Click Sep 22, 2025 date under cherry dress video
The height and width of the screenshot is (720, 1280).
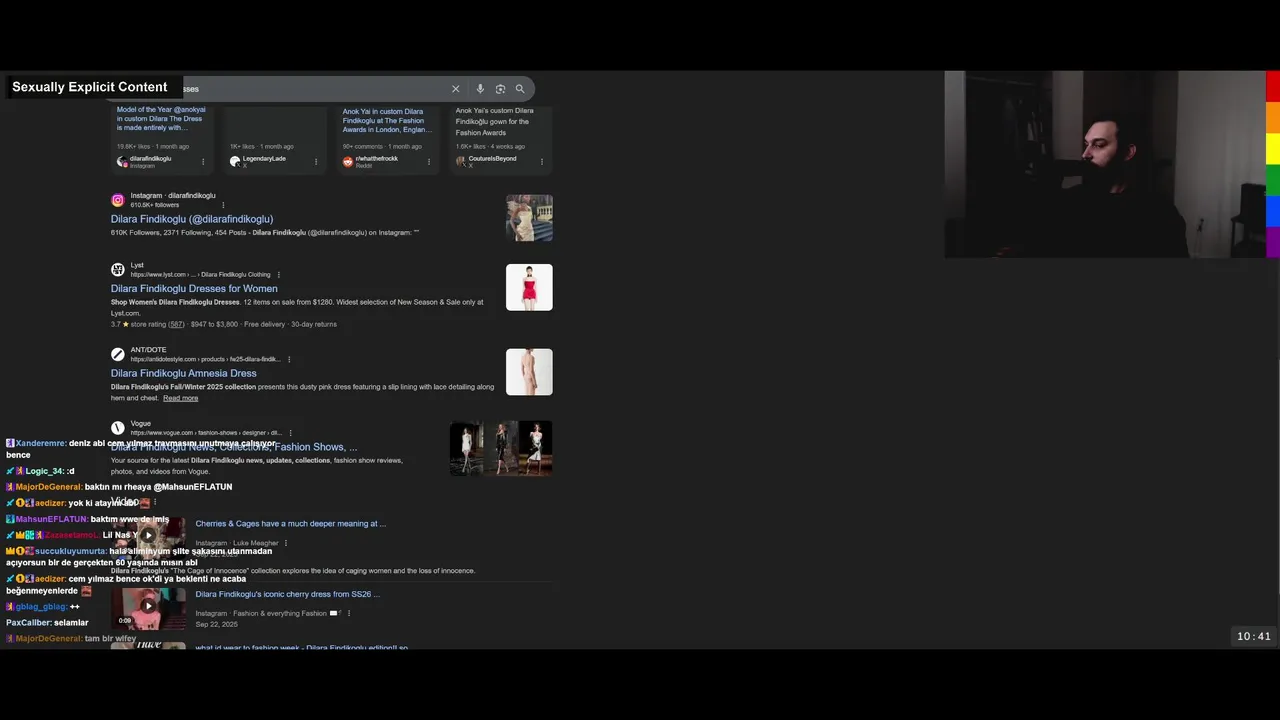pos(217,624)
